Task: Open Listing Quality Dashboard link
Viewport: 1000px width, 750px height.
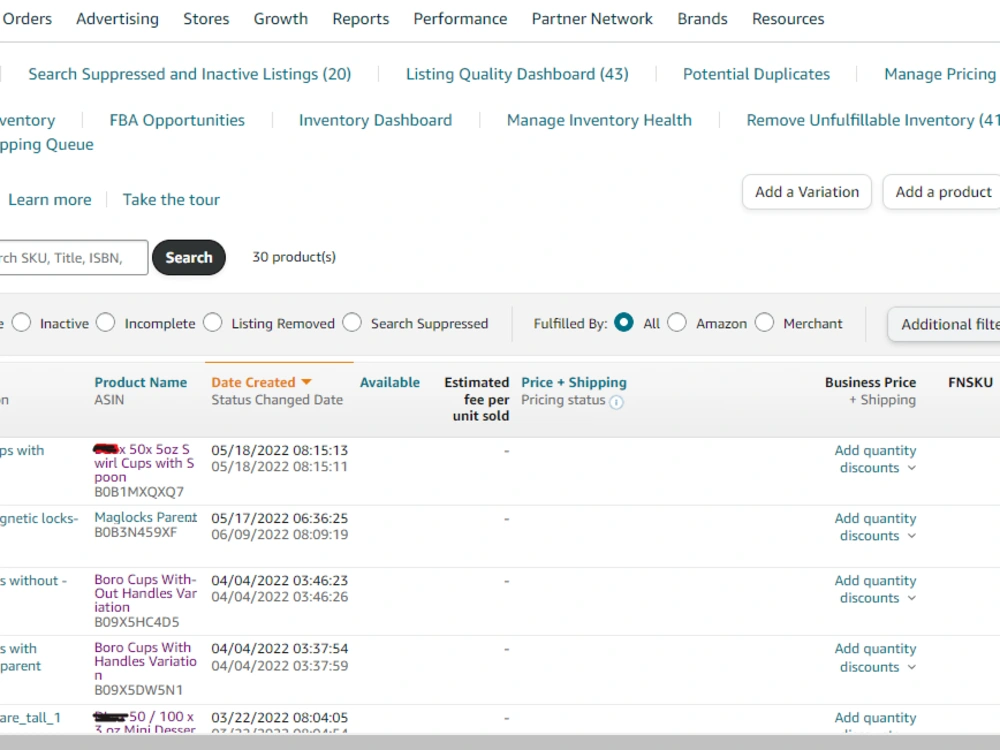Action: (x=517, y=74)
